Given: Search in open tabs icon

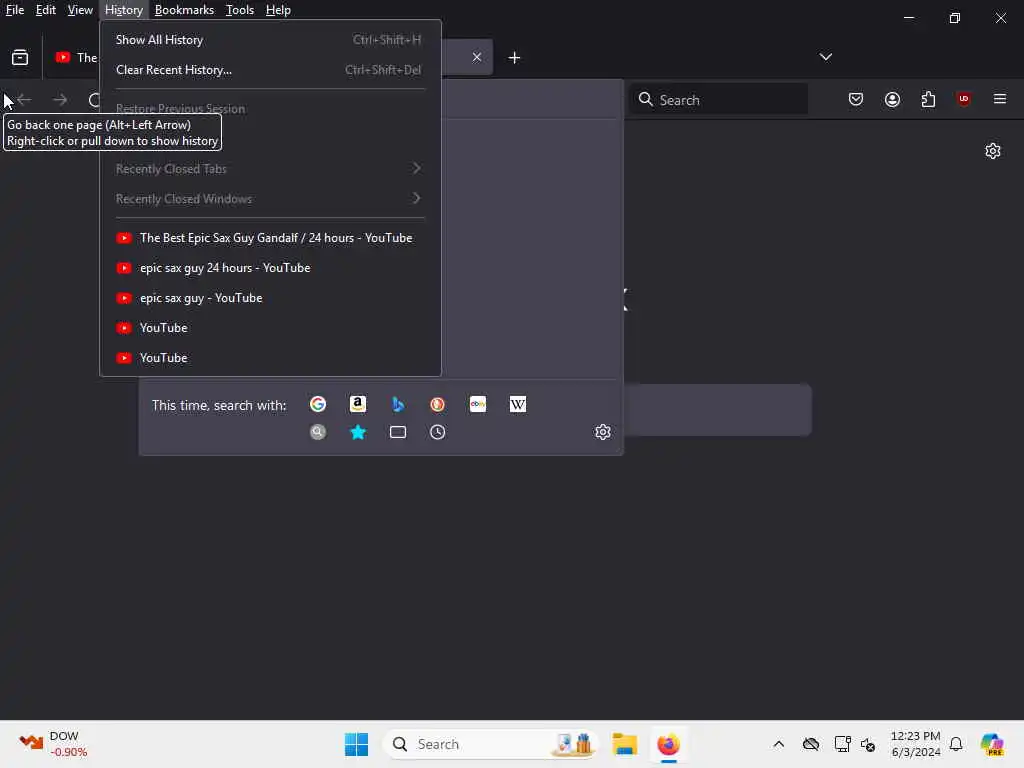Looking at the screenshot, I should point(398,432).
